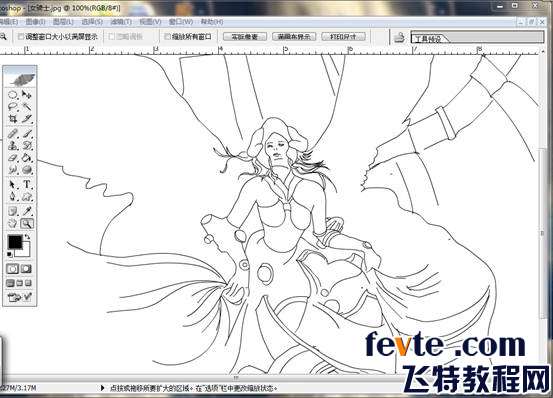Select the Eyedropper tool
This screenshot has height=398, width=553.
point(27,211)
